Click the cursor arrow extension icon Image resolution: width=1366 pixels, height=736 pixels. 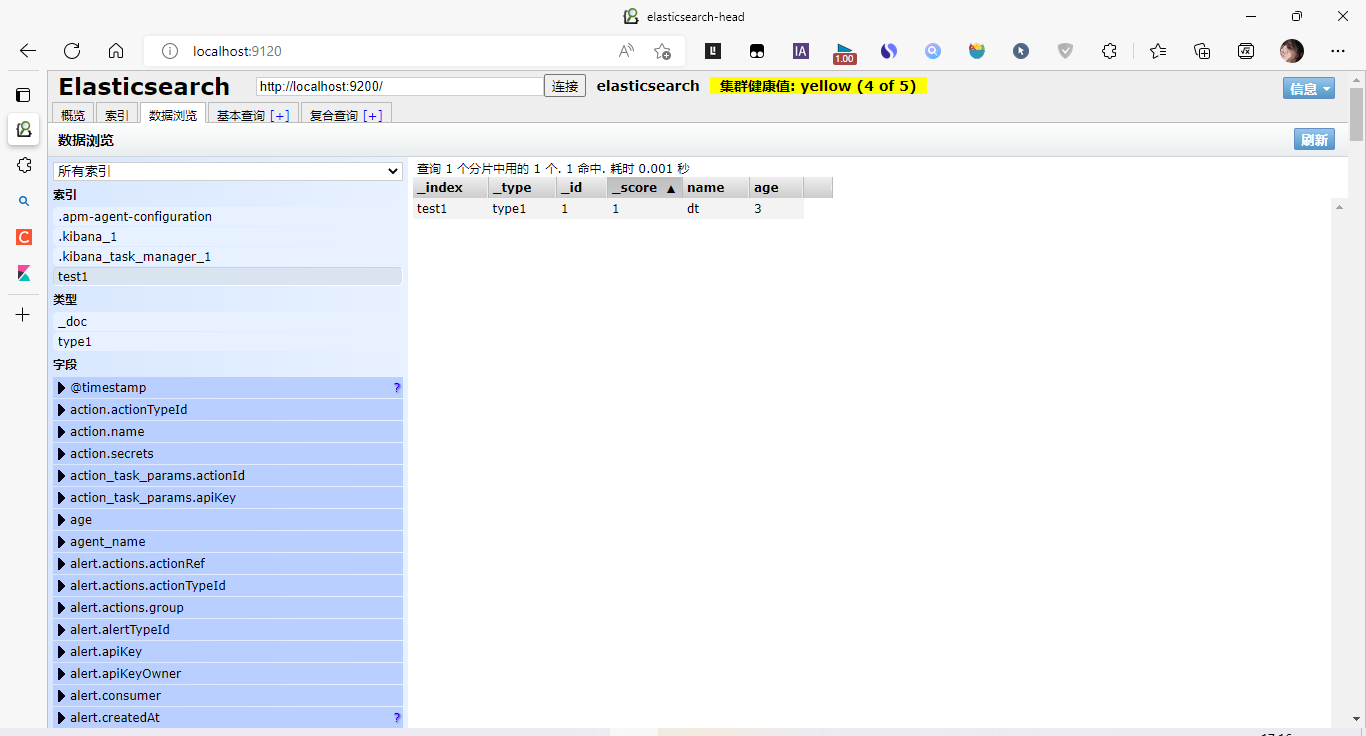(1021, 51)
